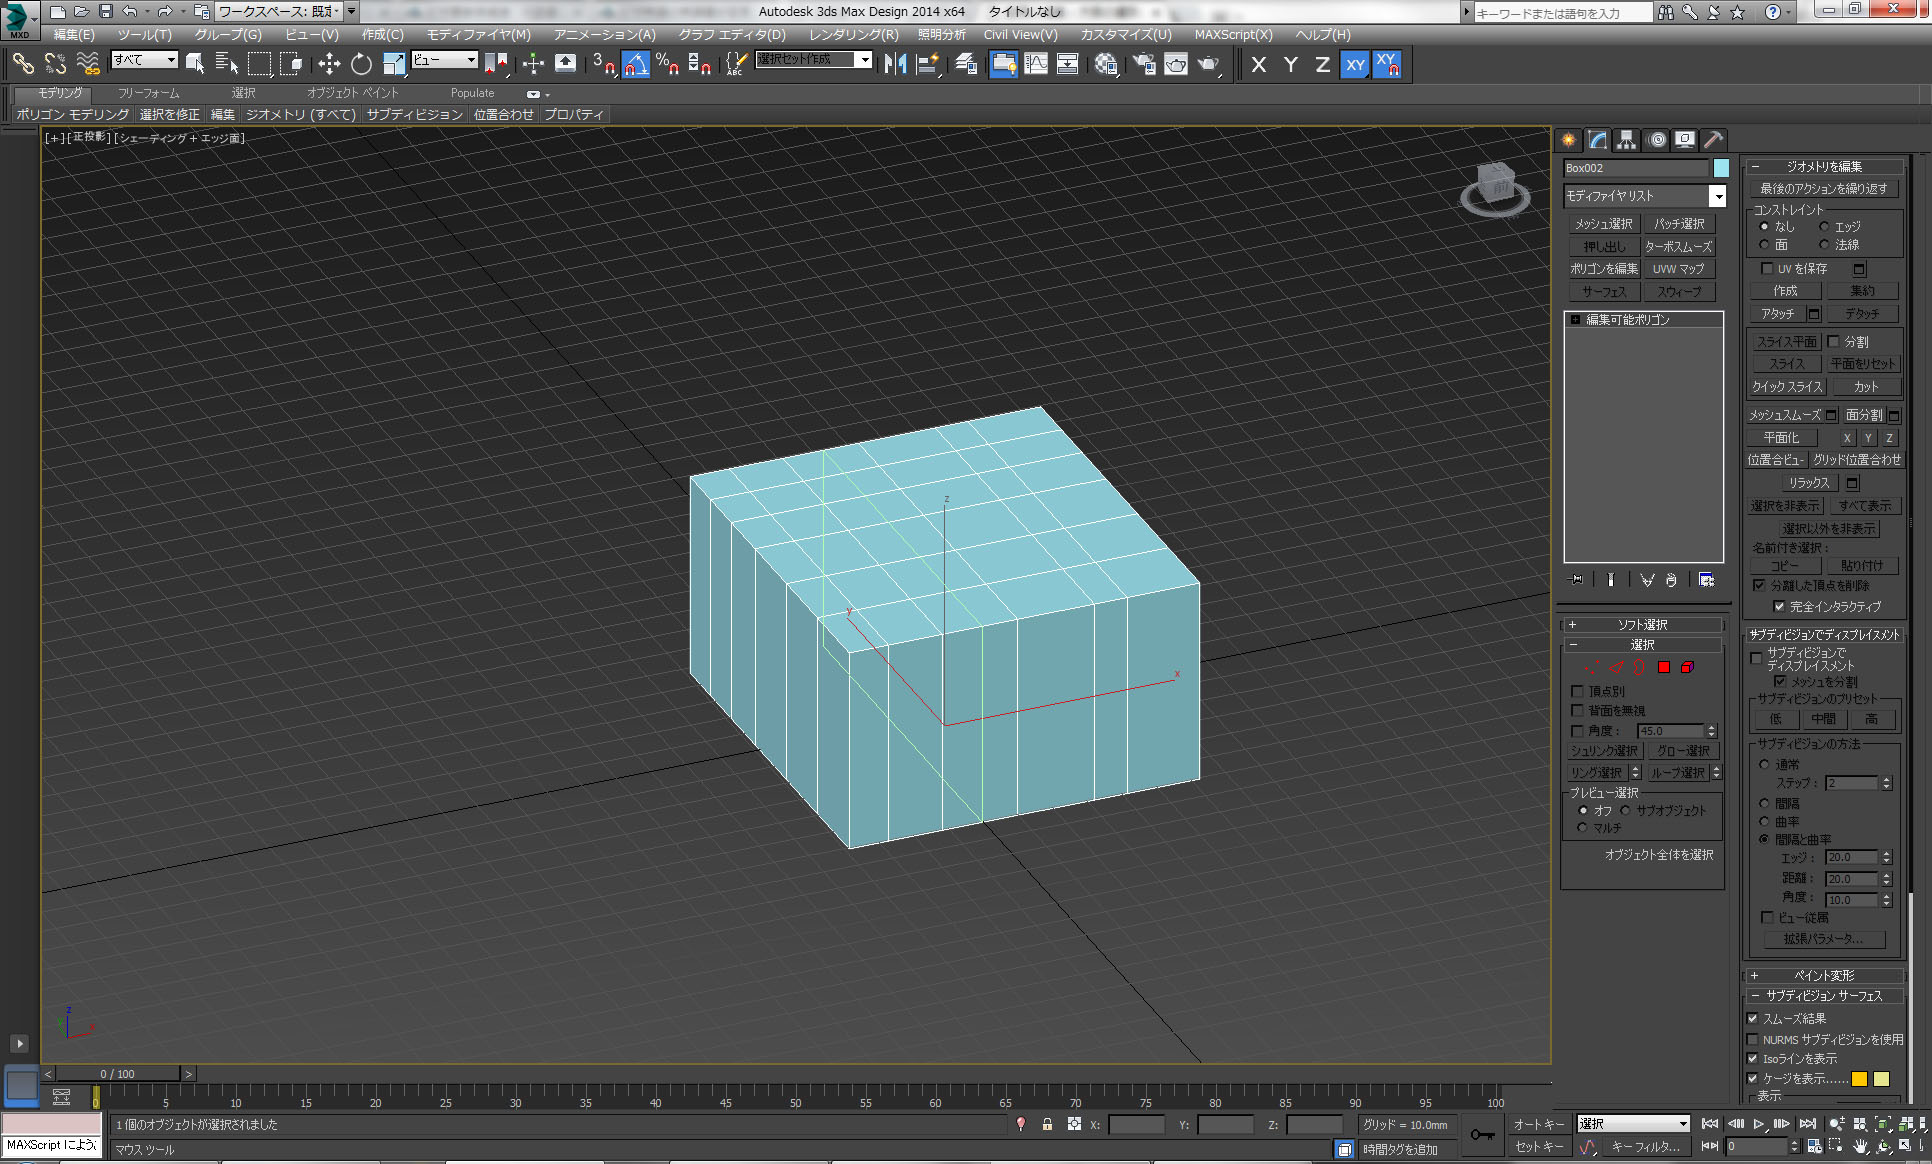Switch to the フリーフォーム ribbon tab
1932x1164 pixels.
pyautogui.click(x=149, y=93)
